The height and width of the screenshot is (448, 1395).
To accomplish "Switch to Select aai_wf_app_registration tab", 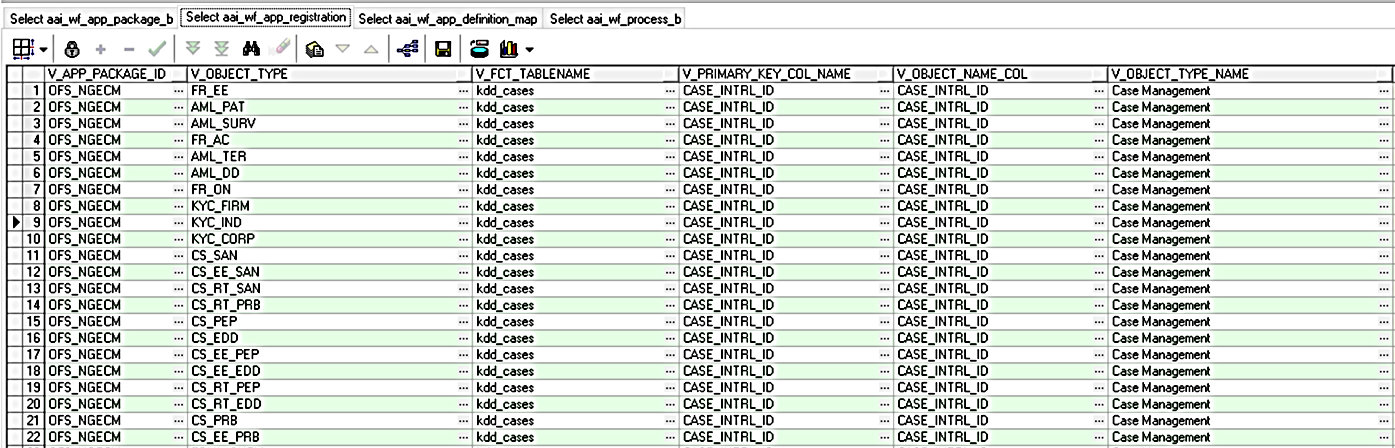I will pos(267,17).
